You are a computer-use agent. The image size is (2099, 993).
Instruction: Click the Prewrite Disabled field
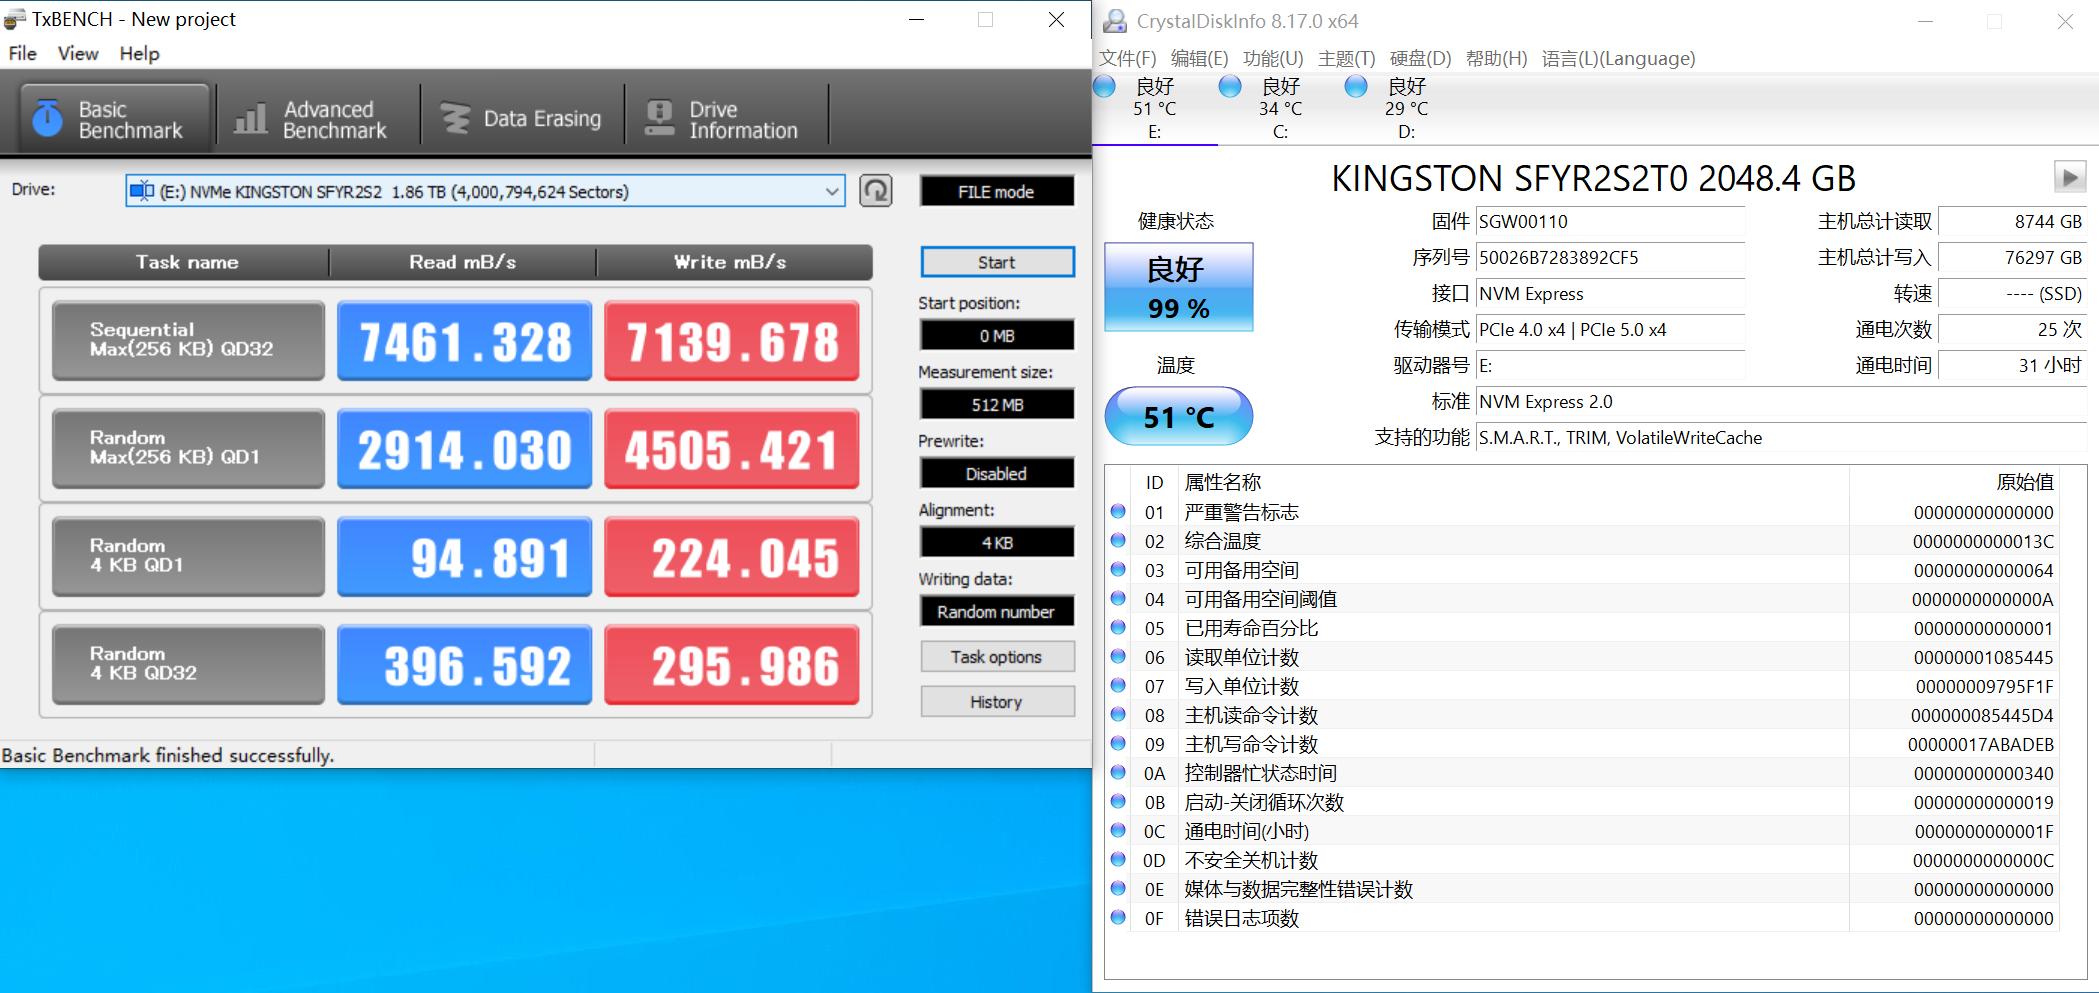point(997,473)
